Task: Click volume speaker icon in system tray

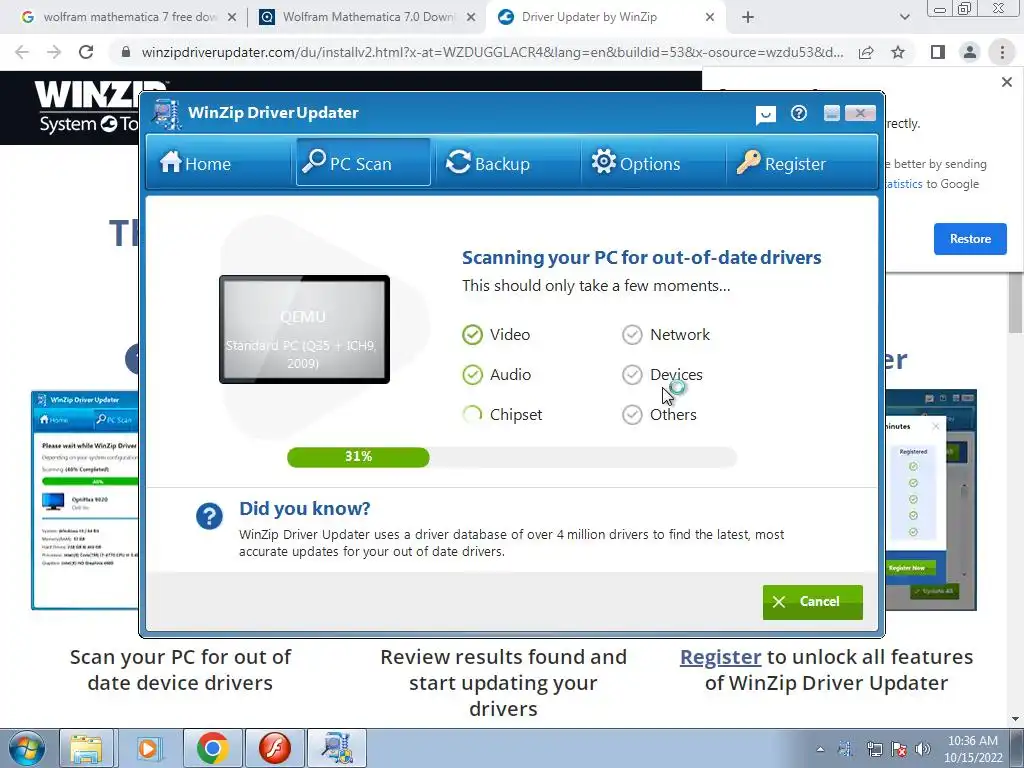Action: tap(923, 749)
